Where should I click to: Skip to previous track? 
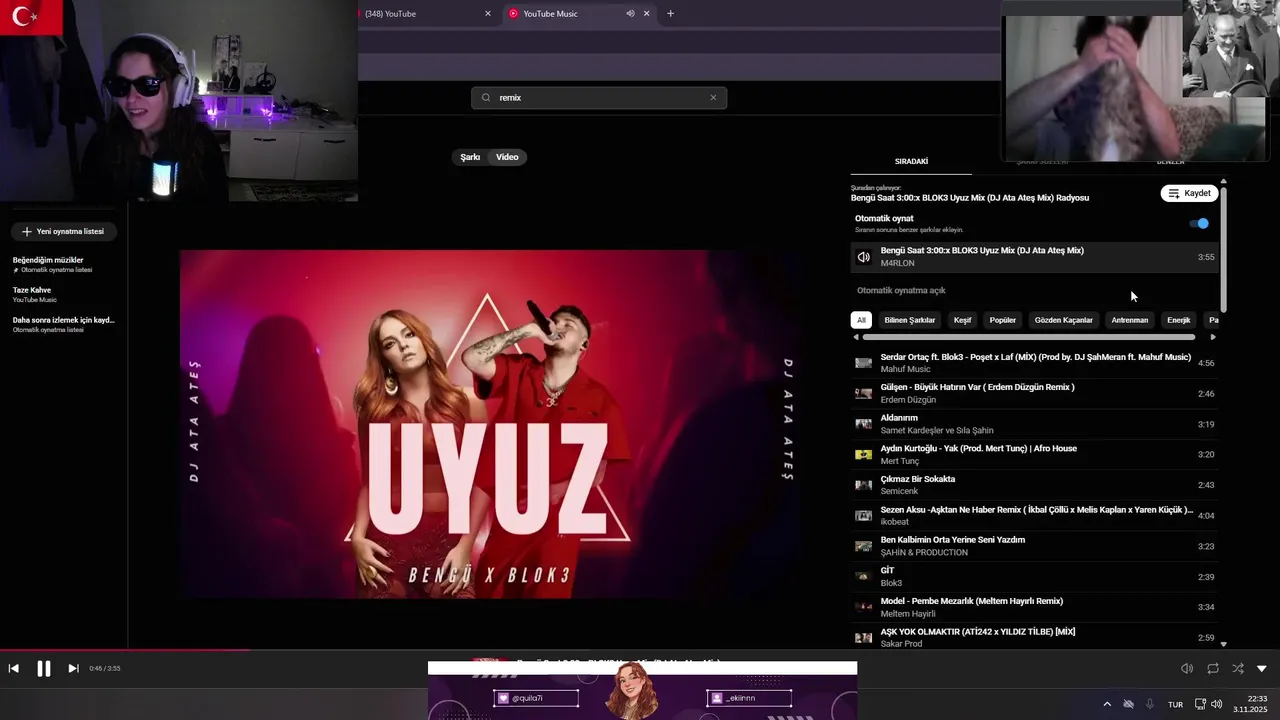tap(14, 669)
